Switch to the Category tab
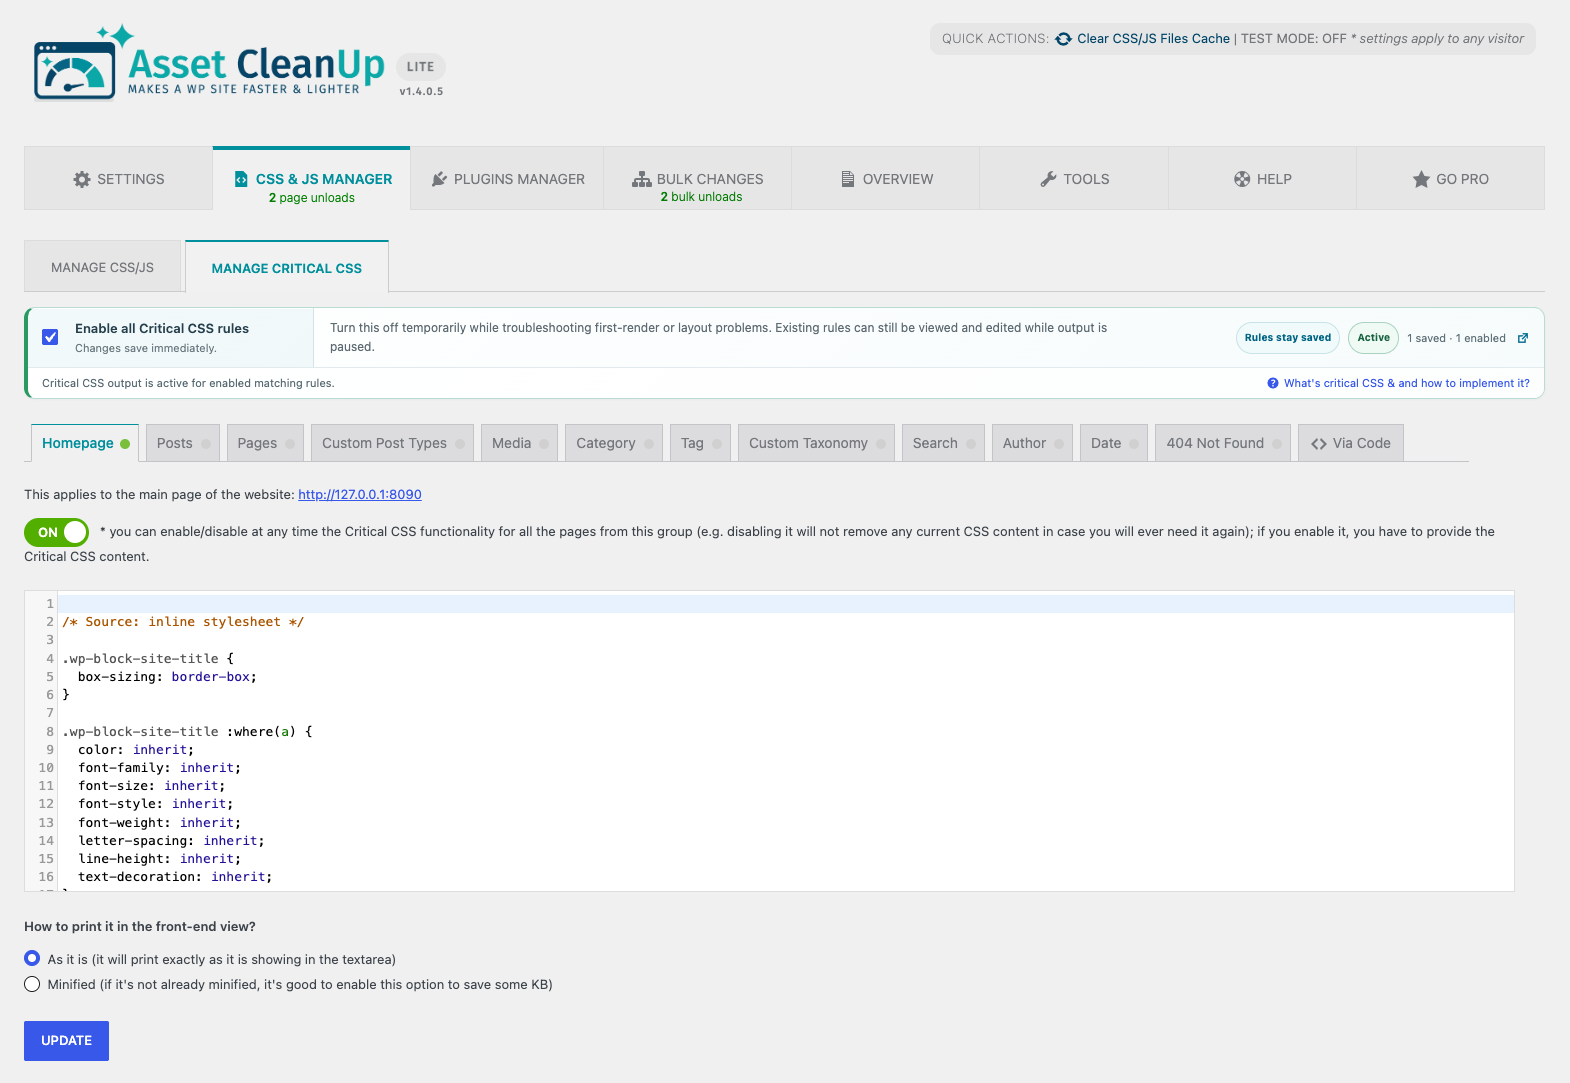 tap(614, 443)
